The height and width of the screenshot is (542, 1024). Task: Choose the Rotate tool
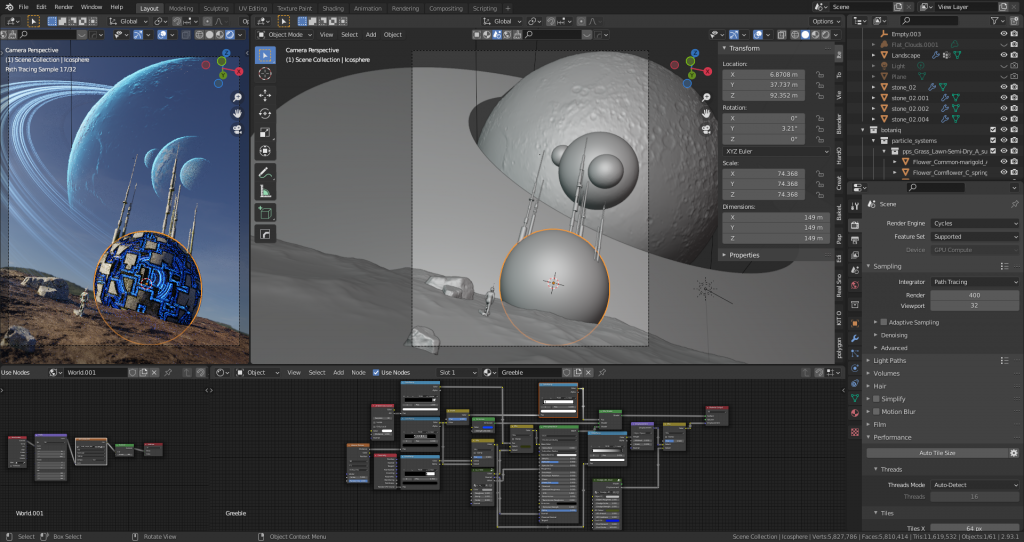point(265,113)
